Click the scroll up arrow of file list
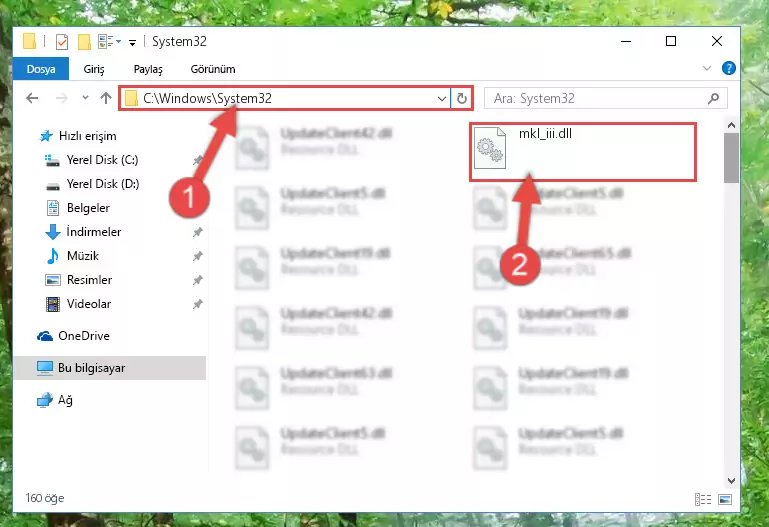The width and height of the screenshot is (769, 527). click(x=731, y=125)
